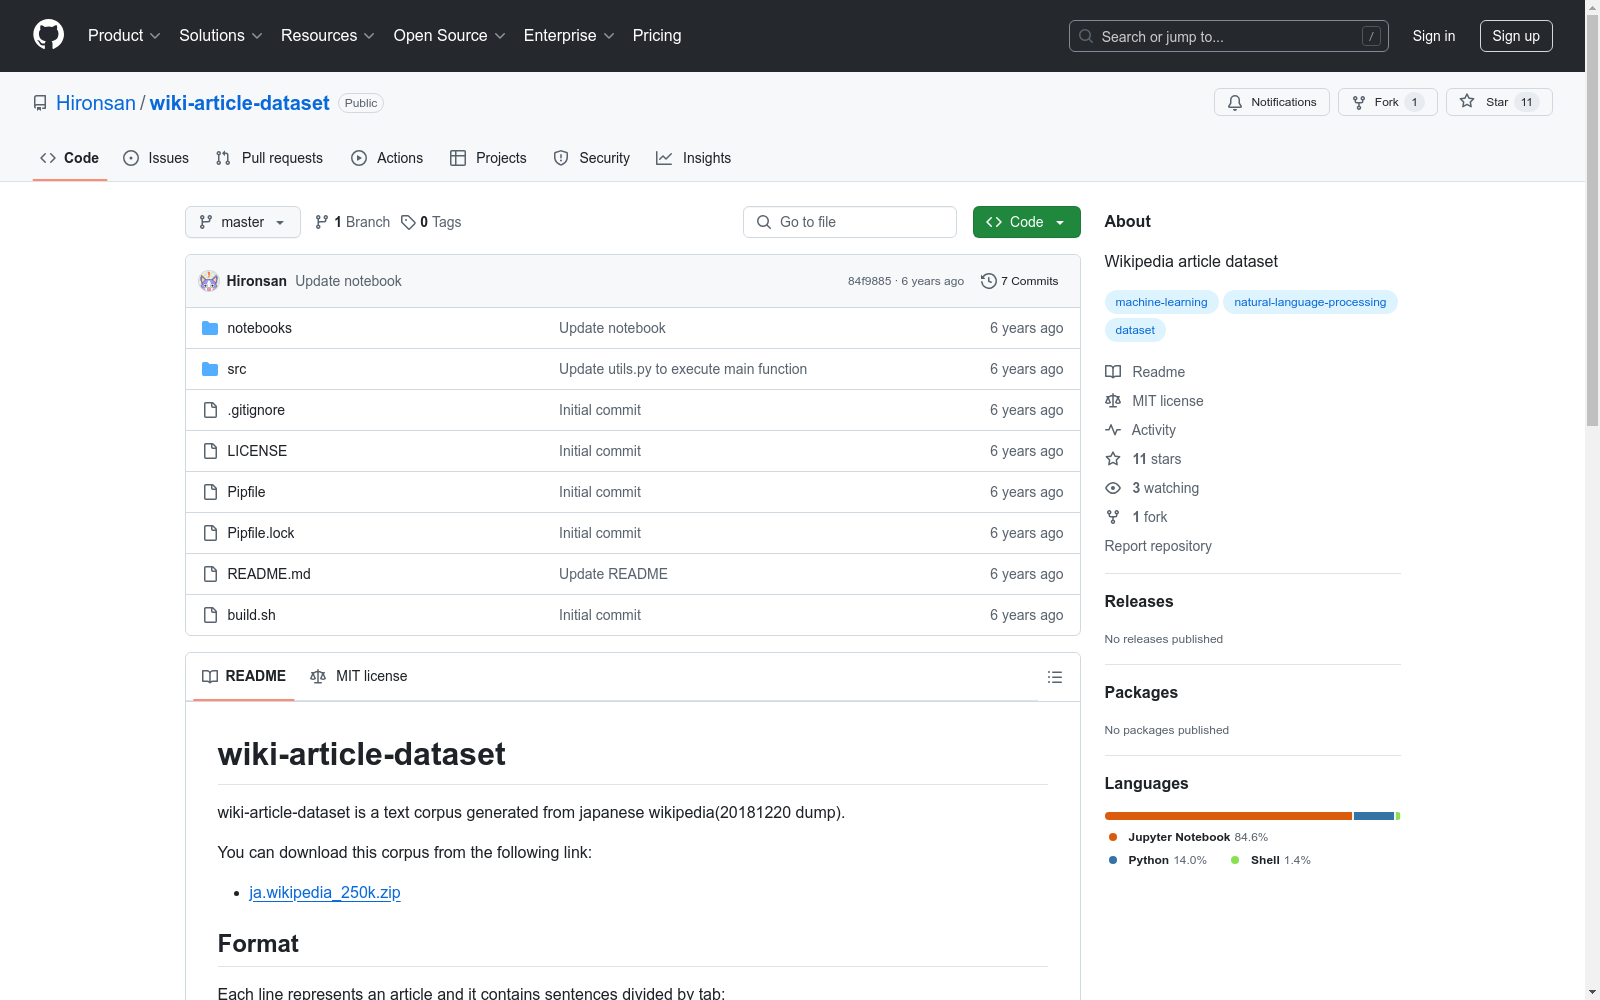
Task: Open the Activity link in About
Action: 1140,430
